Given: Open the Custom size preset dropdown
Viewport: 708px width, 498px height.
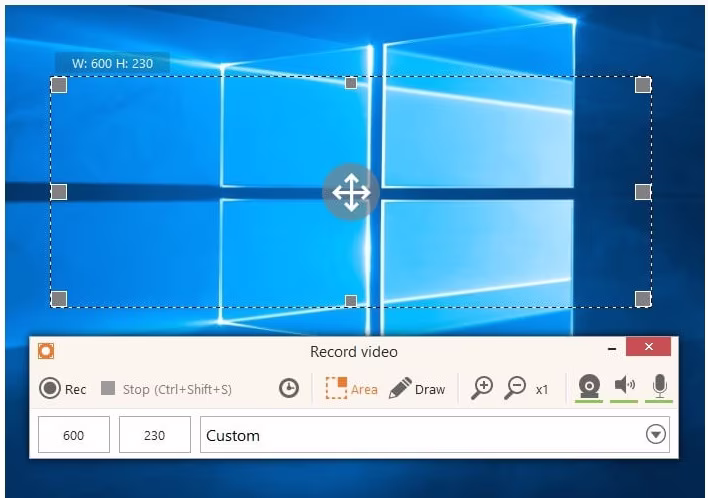Looking at the screenshot, I should click(435, 434).
